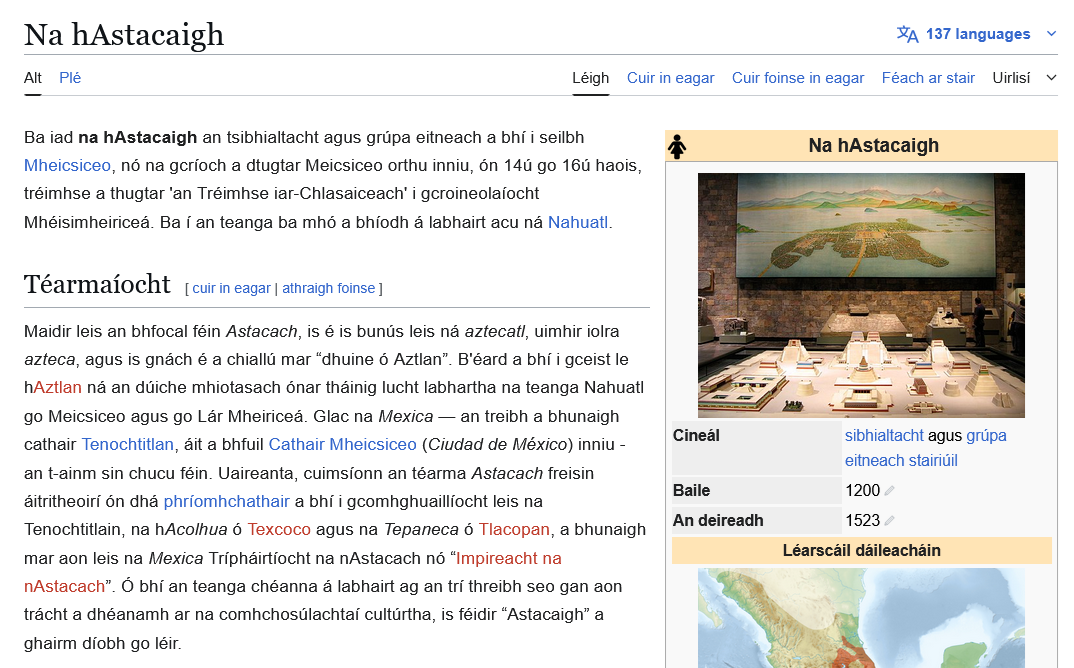Image resolution: width=1074 pixels, height=668 pixels.
Task: Click the value 1200 in infobox
Action: pos(862,490)
